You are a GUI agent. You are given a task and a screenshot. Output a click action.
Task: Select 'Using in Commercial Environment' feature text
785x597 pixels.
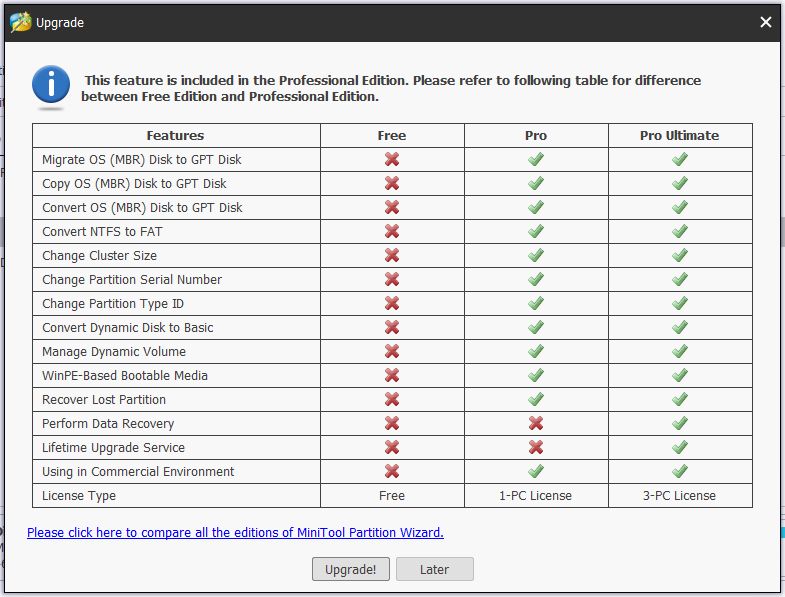[138, 472]
